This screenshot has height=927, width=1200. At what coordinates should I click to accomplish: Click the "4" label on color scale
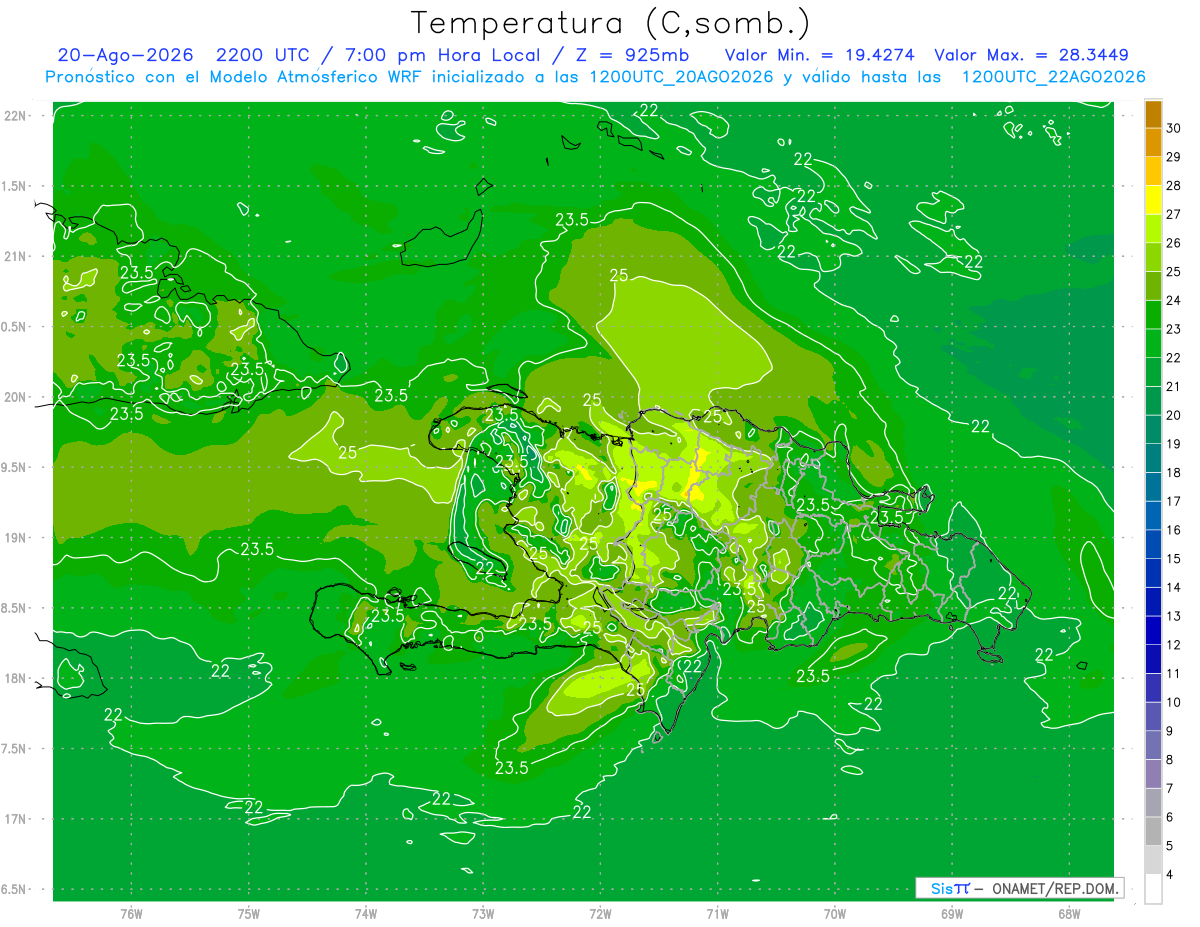tap(1171, 874)
